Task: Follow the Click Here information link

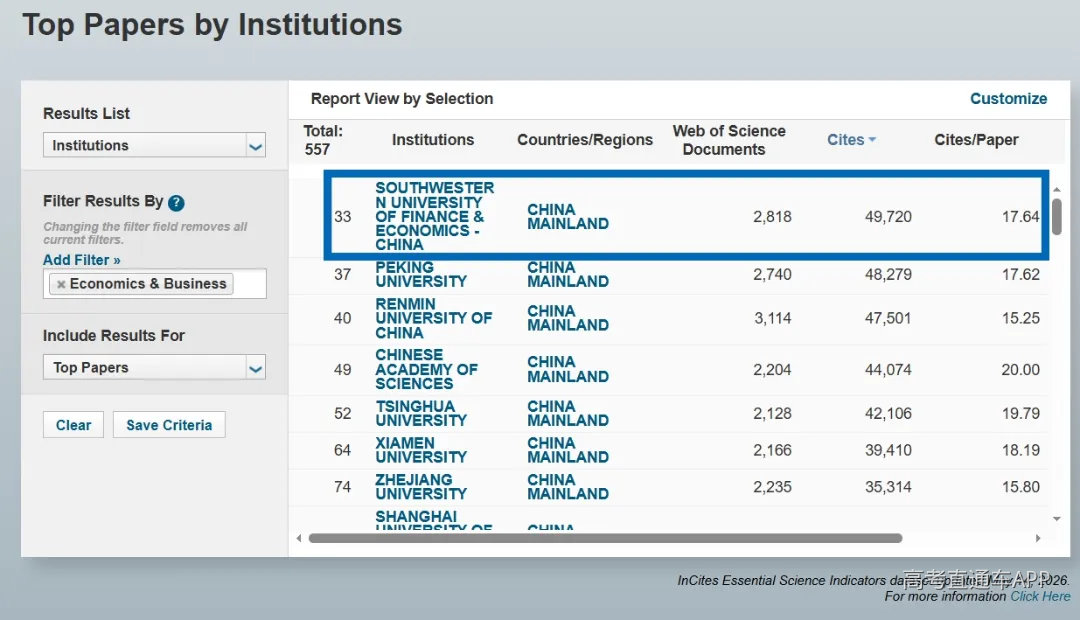Action: 1040,597
